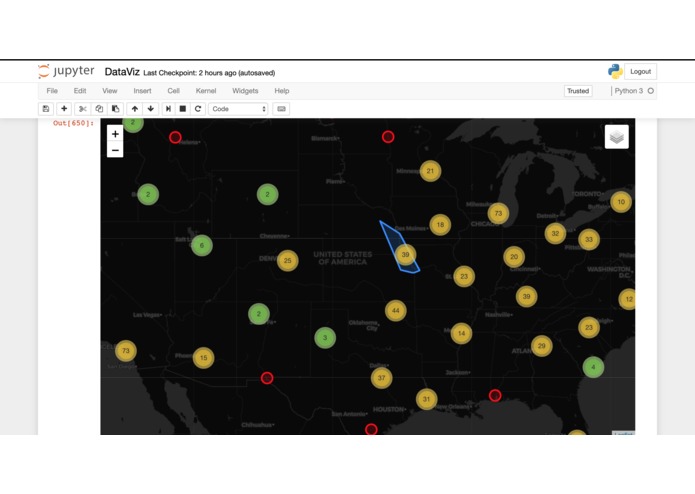Viewport: 695px width, 494px height.
Task: Click the Python logo icon beside Logout
Action: click(x=615, y=71)
